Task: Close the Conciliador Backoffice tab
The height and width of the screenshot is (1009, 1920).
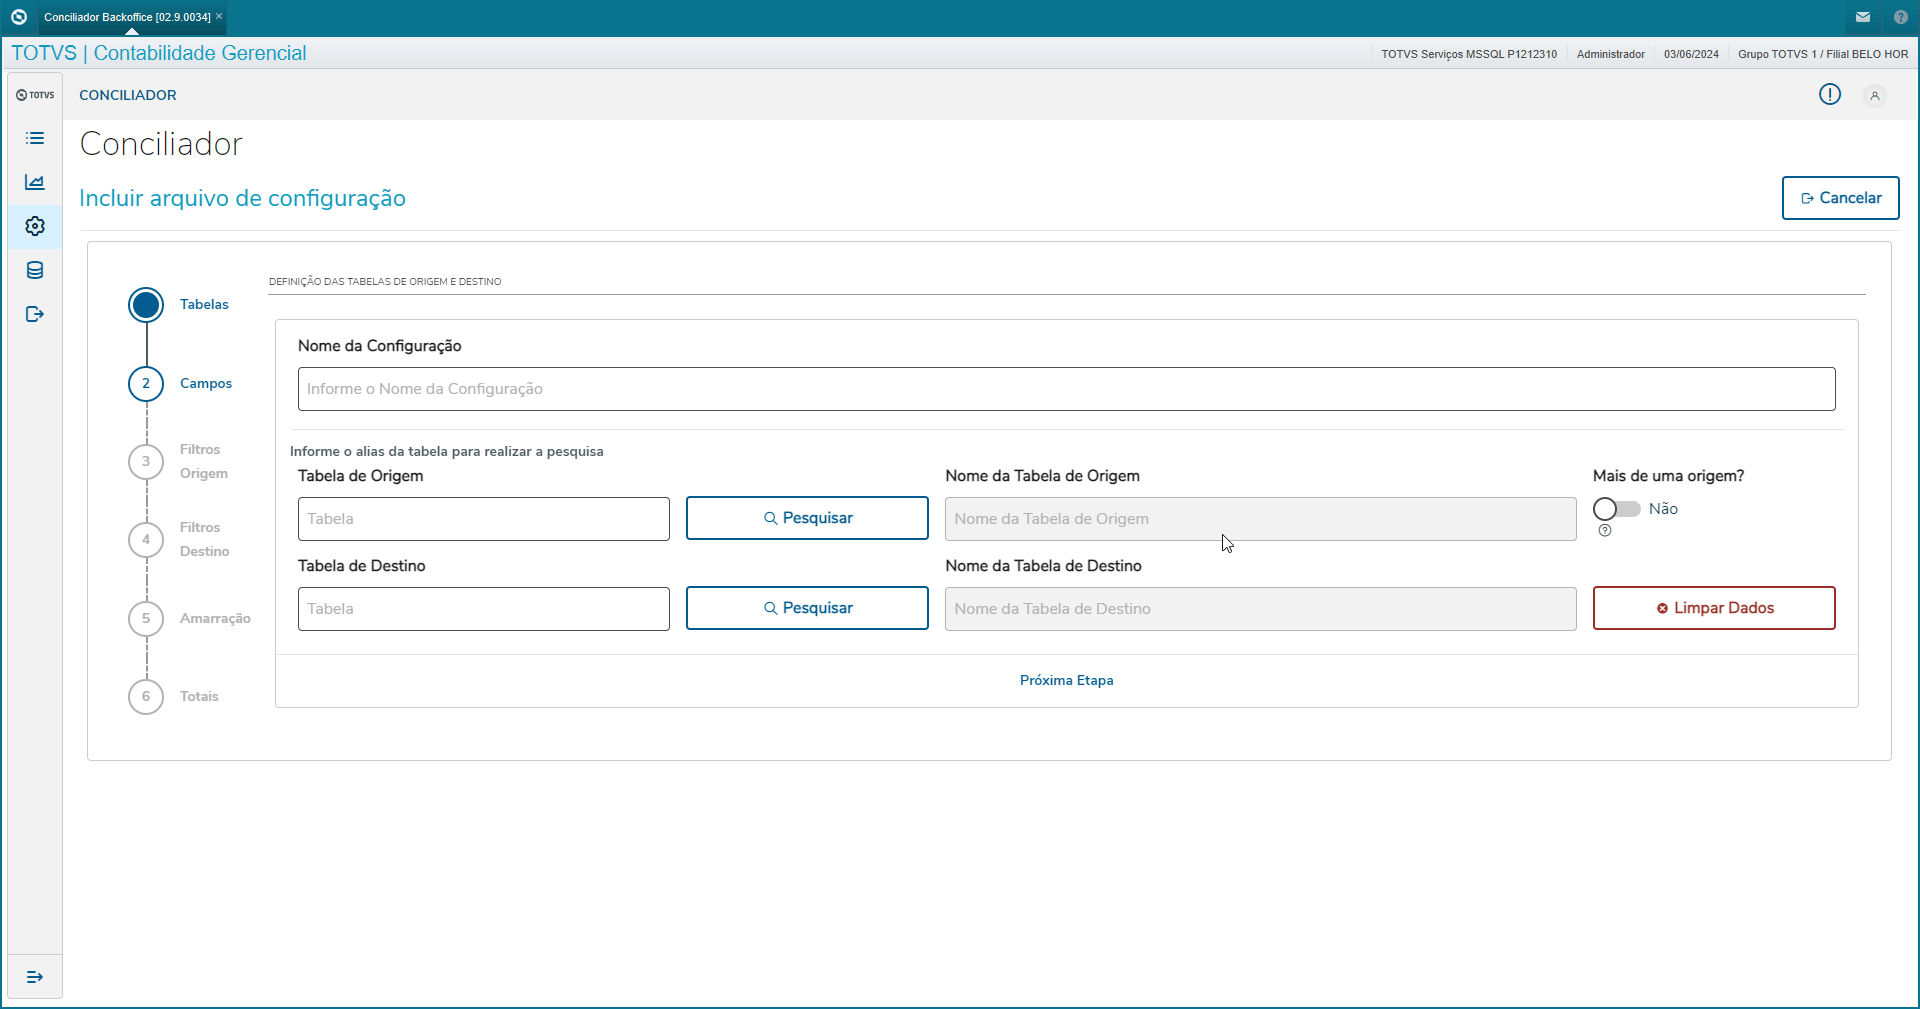Action: tap(219, 16)
